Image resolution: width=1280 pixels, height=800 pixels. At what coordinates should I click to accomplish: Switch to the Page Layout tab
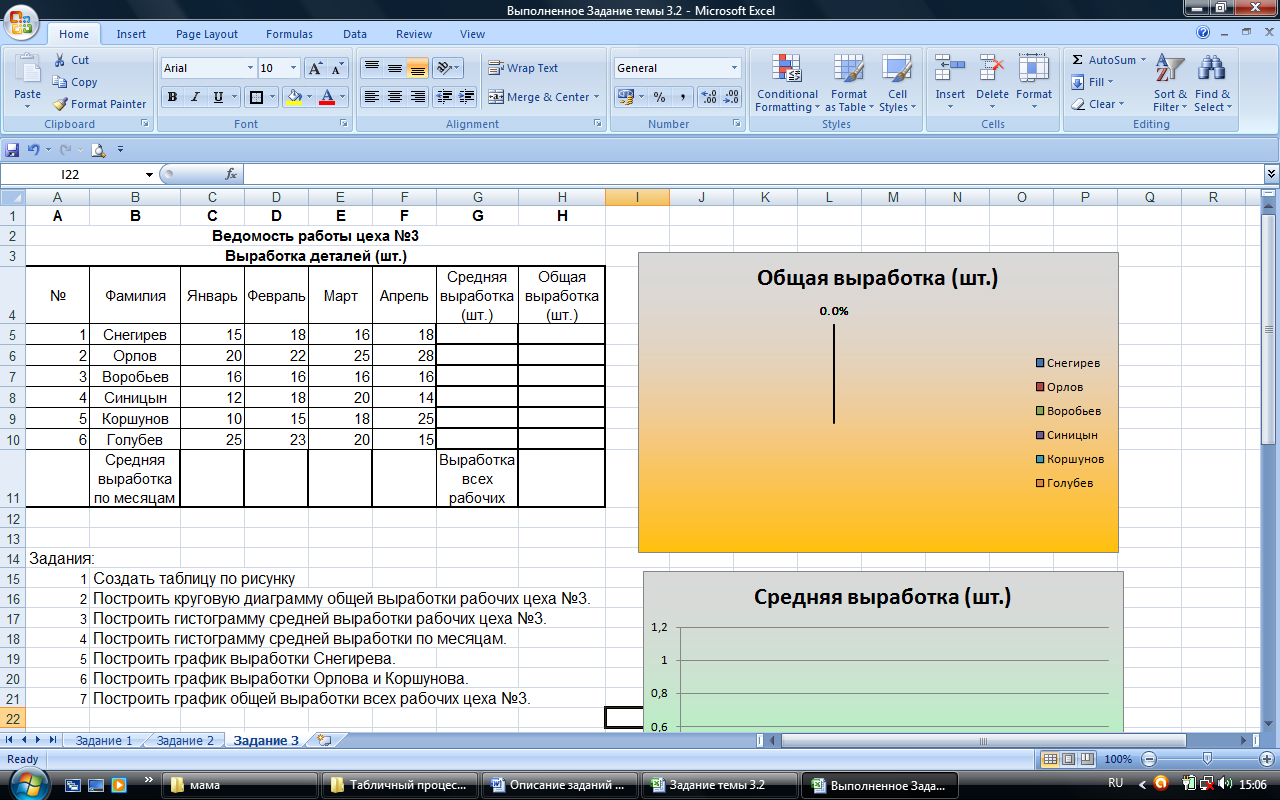[x=207, y=34]
